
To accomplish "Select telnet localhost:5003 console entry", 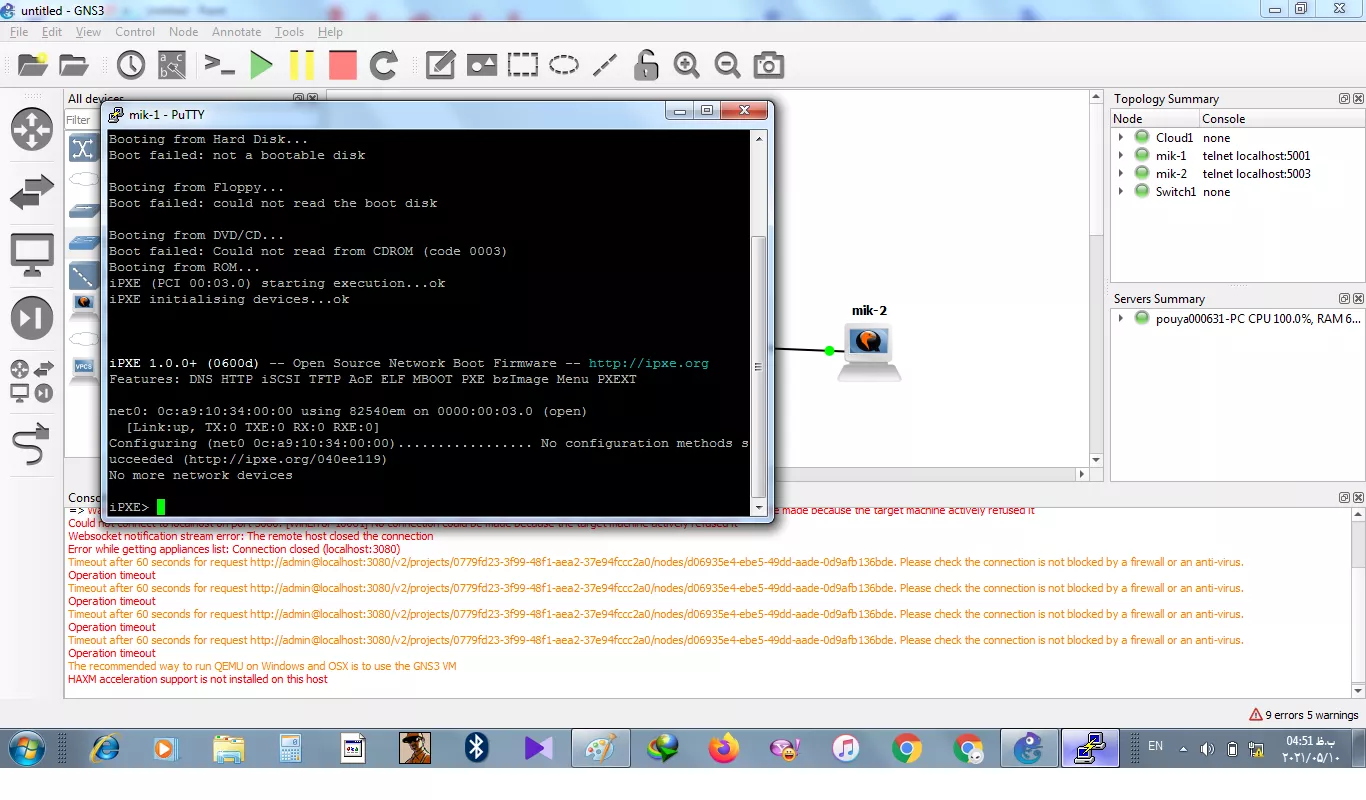I will [1256, 174].
